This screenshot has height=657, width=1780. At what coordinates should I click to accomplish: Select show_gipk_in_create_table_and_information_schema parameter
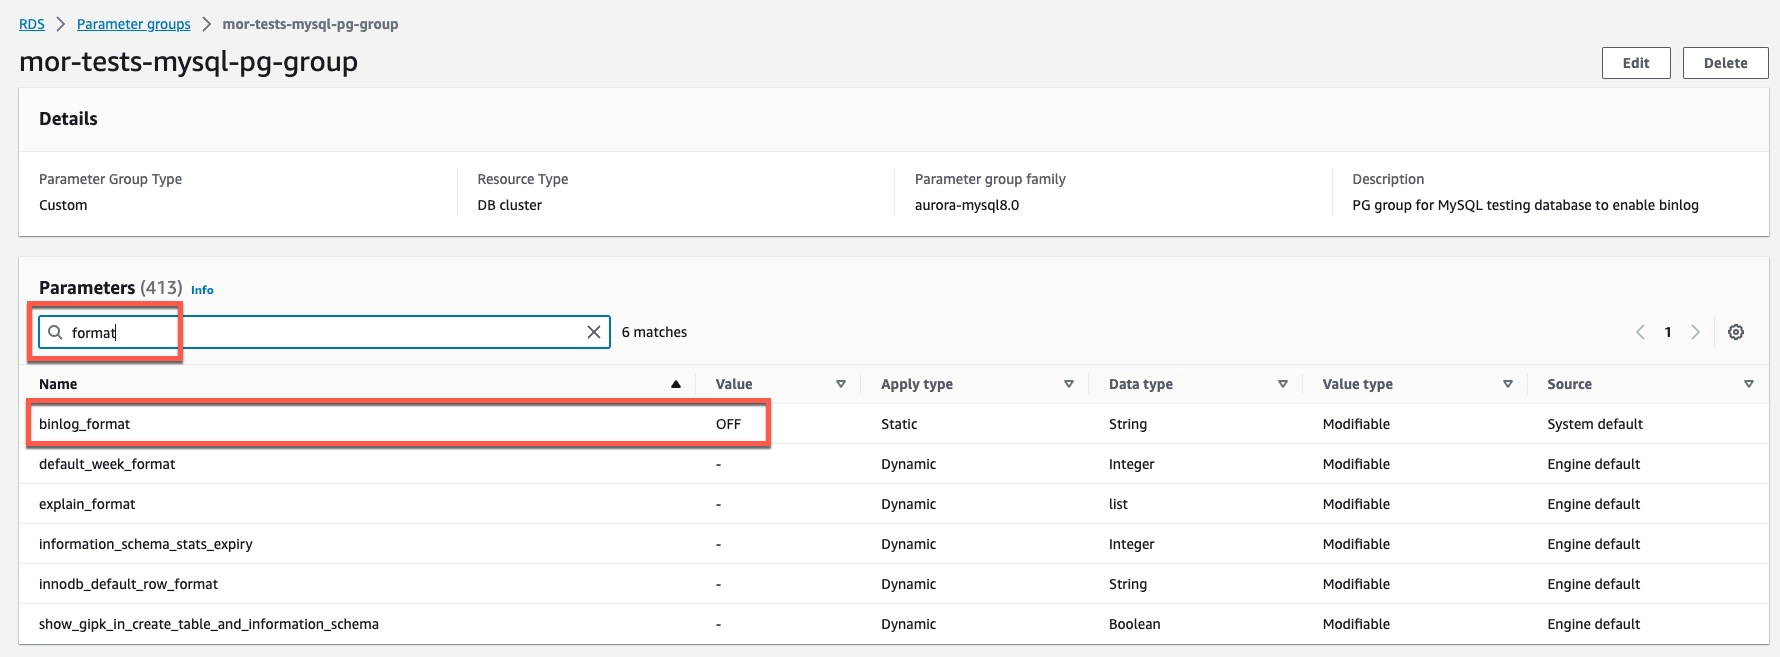209,624
